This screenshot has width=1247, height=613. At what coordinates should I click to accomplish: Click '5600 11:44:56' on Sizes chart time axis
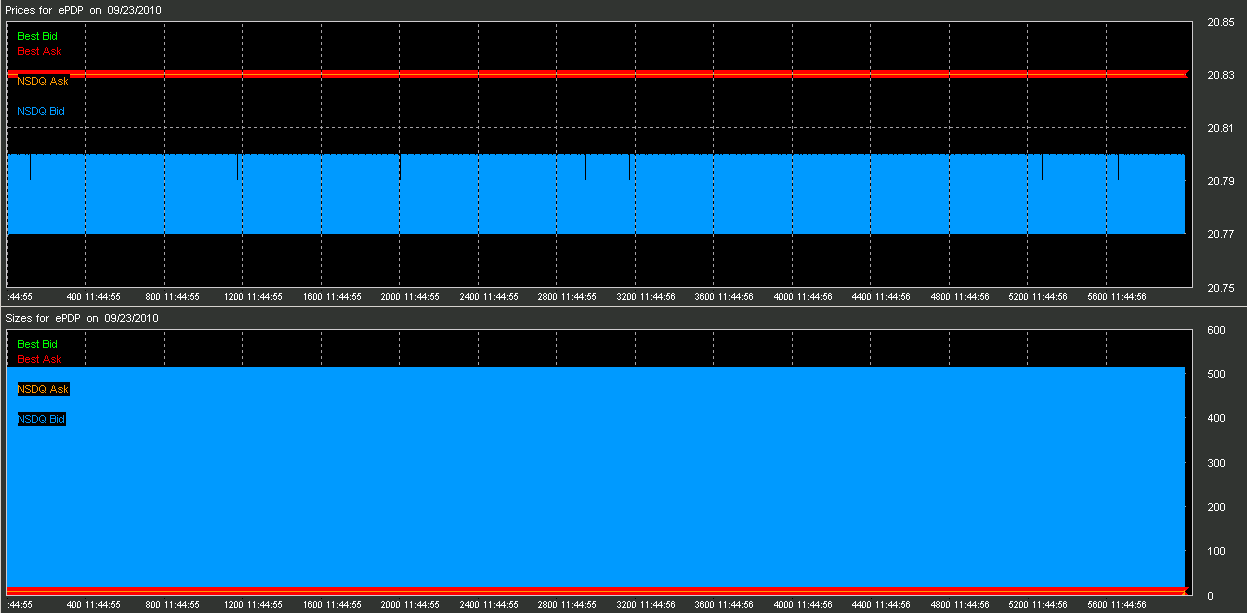1117,605
